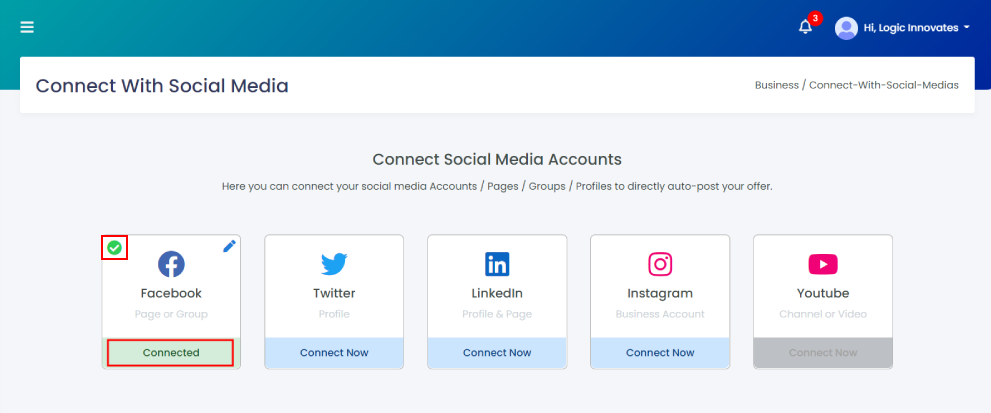Click the Facebook logo icon
This screenshot has height=413, width=991.
pyautogui.click(x=171, y=264)
